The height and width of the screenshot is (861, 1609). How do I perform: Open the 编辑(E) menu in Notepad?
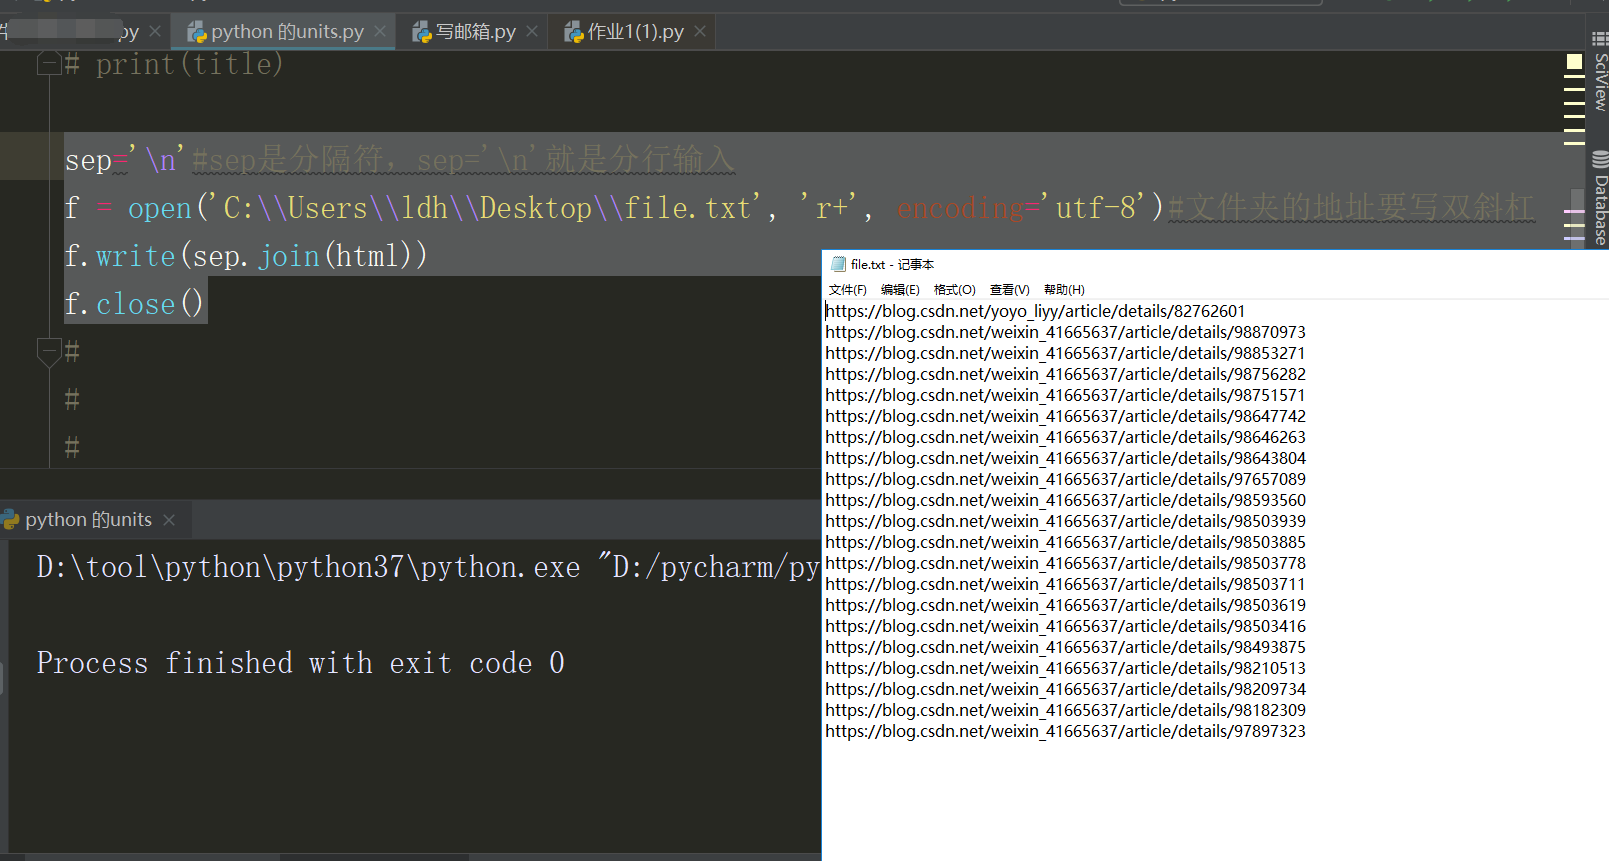click(x=900, y=290)
